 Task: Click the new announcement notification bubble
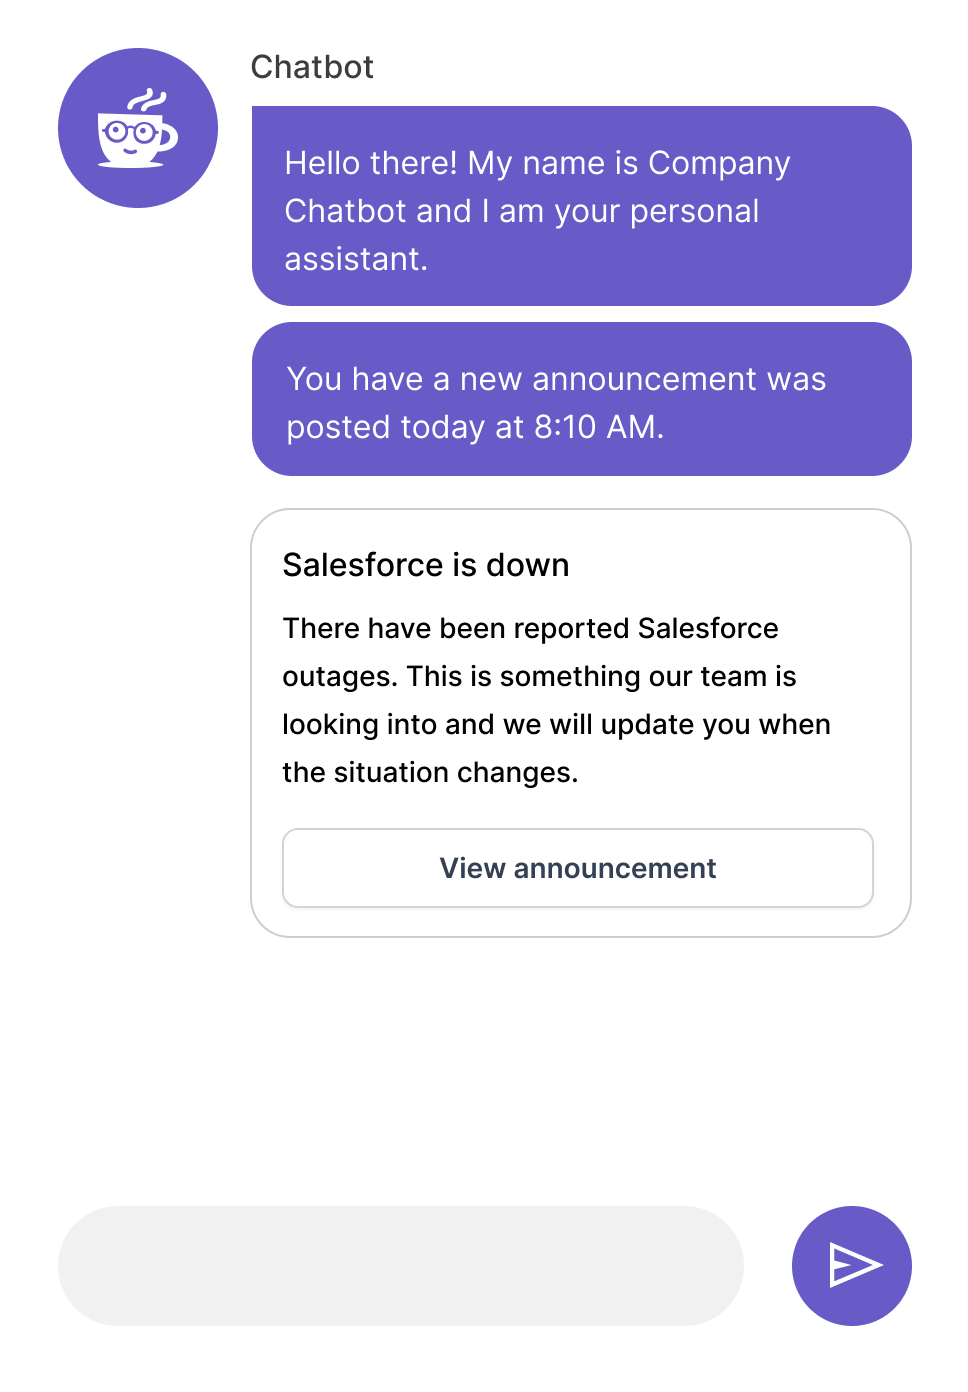(581, 399)
